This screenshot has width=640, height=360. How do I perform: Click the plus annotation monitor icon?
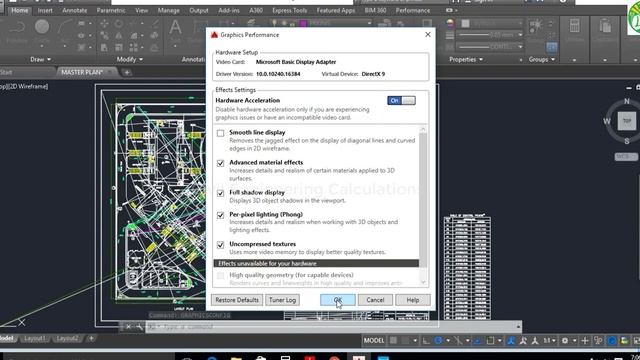[x=584, y=340]
